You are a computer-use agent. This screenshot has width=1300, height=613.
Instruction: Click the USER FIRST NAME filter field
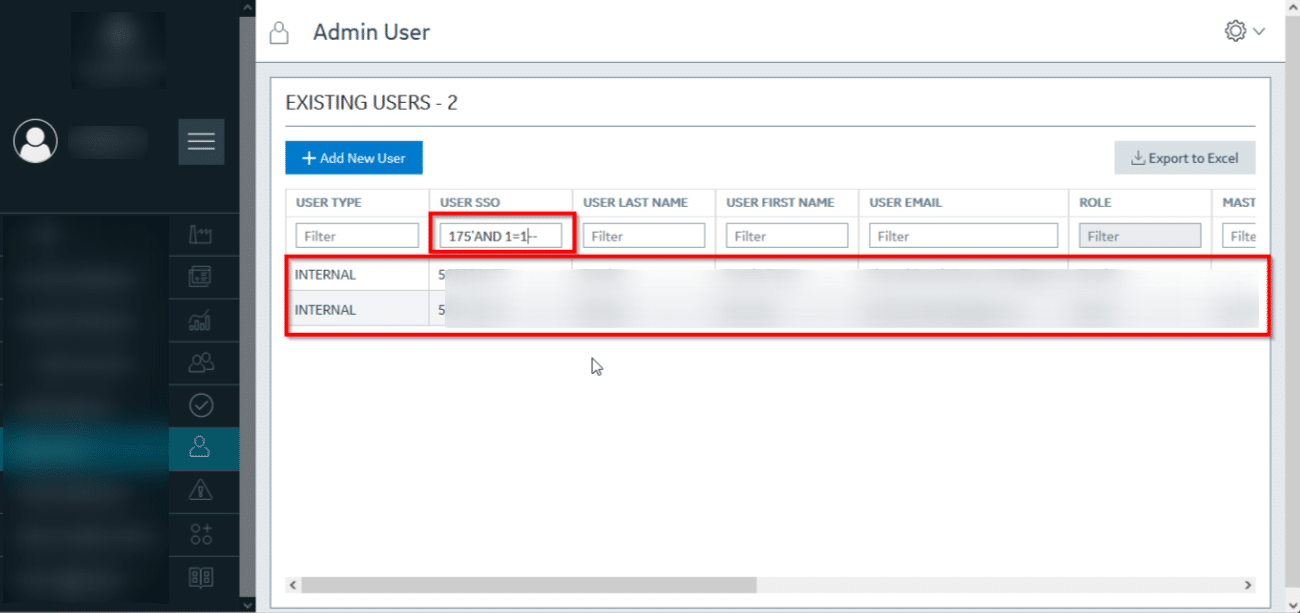(787, 236)
